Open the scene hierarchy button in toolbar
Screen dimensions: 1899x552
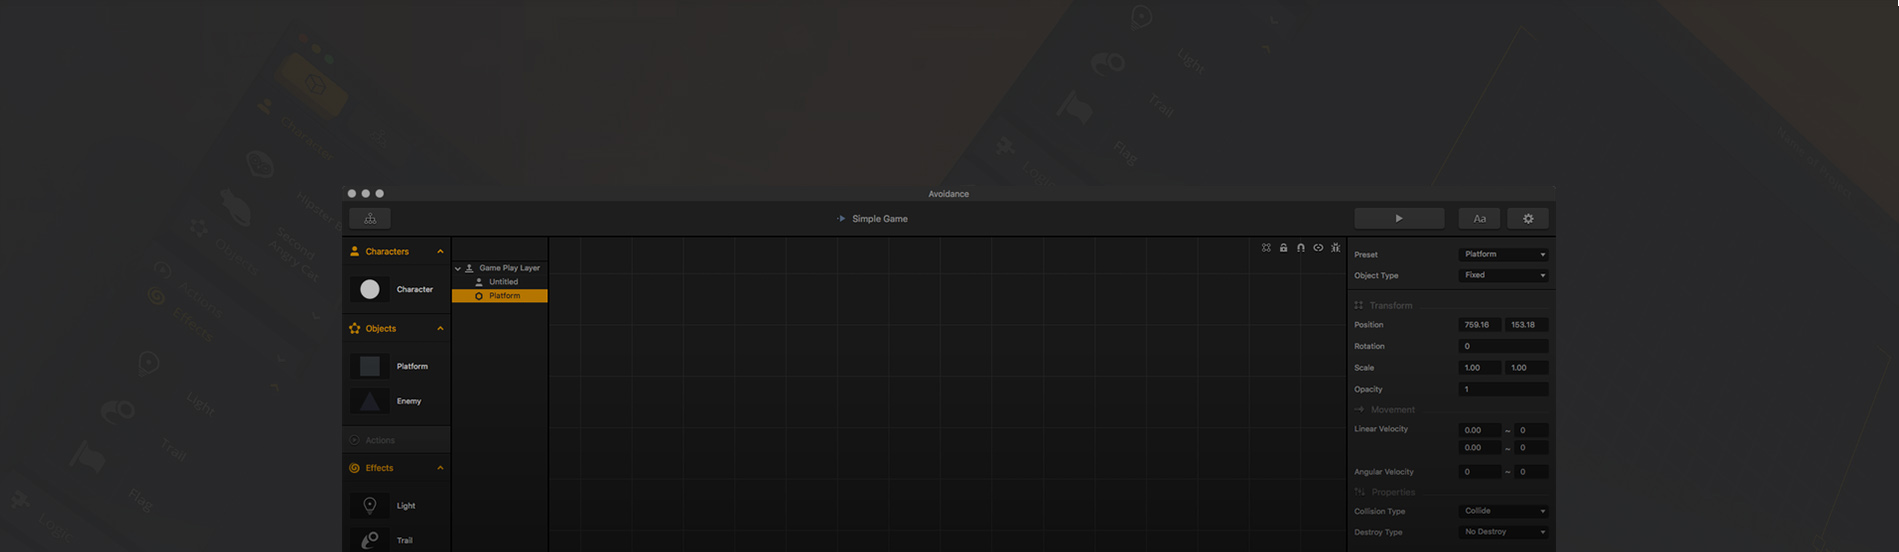tap(370, 218)
